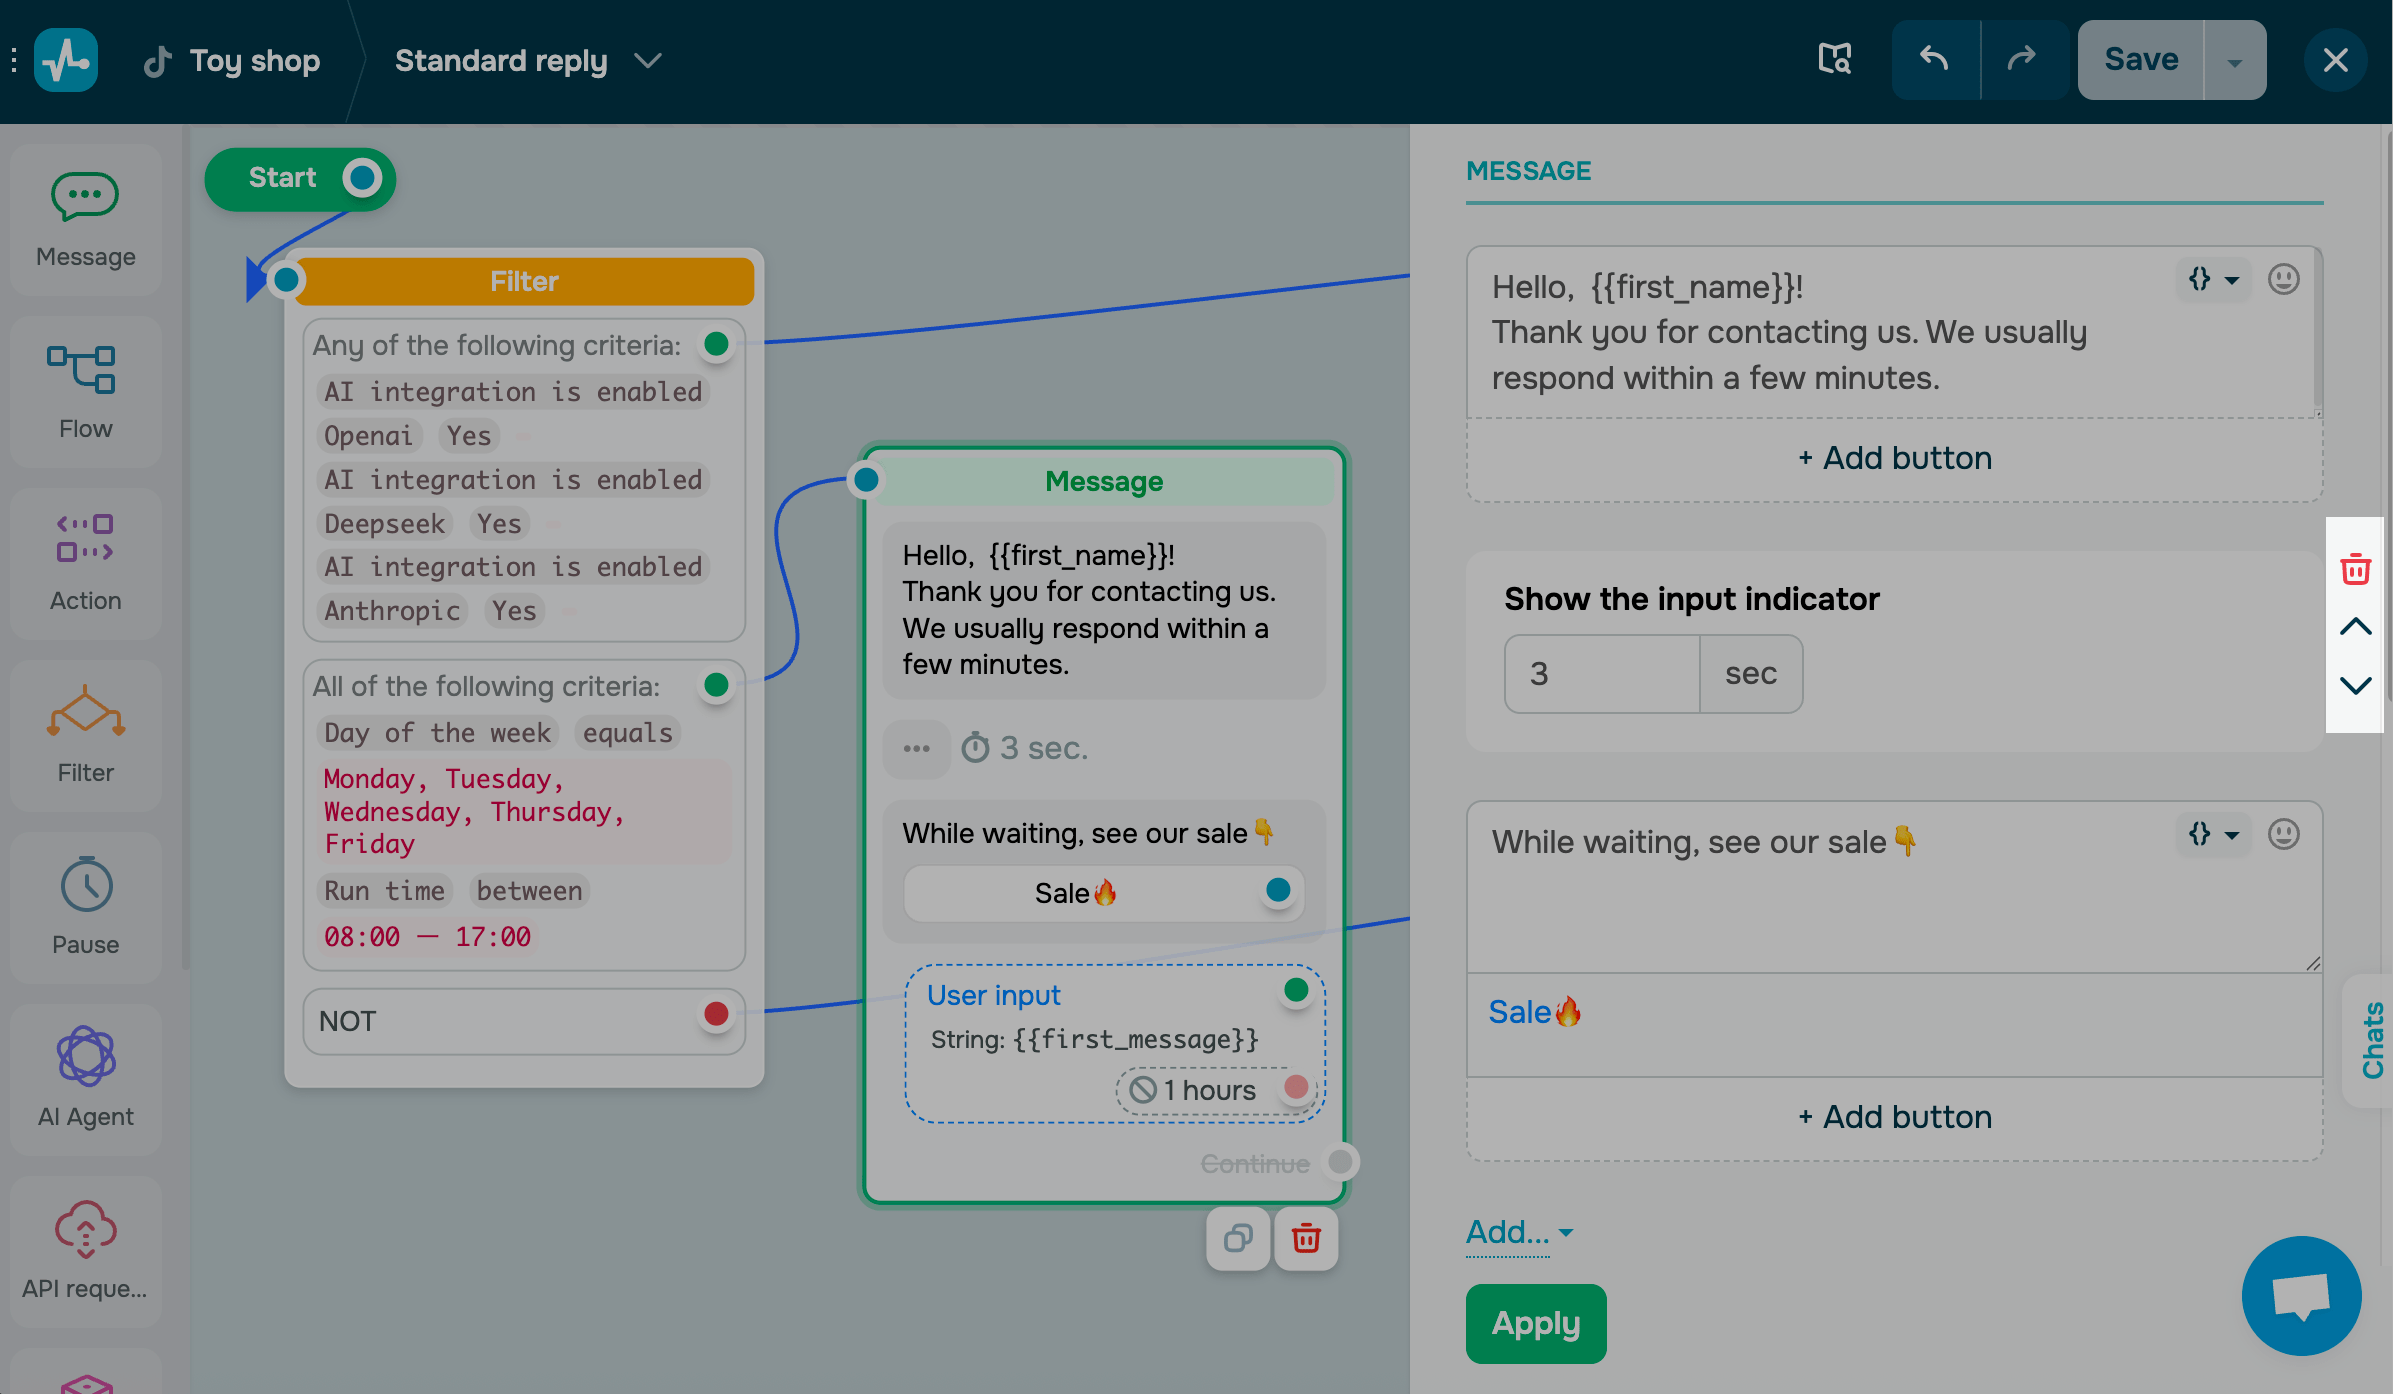This screenshot has width=2393, height=1394.
Task: Select the Message block in sidebar
Action: (85, 219)
